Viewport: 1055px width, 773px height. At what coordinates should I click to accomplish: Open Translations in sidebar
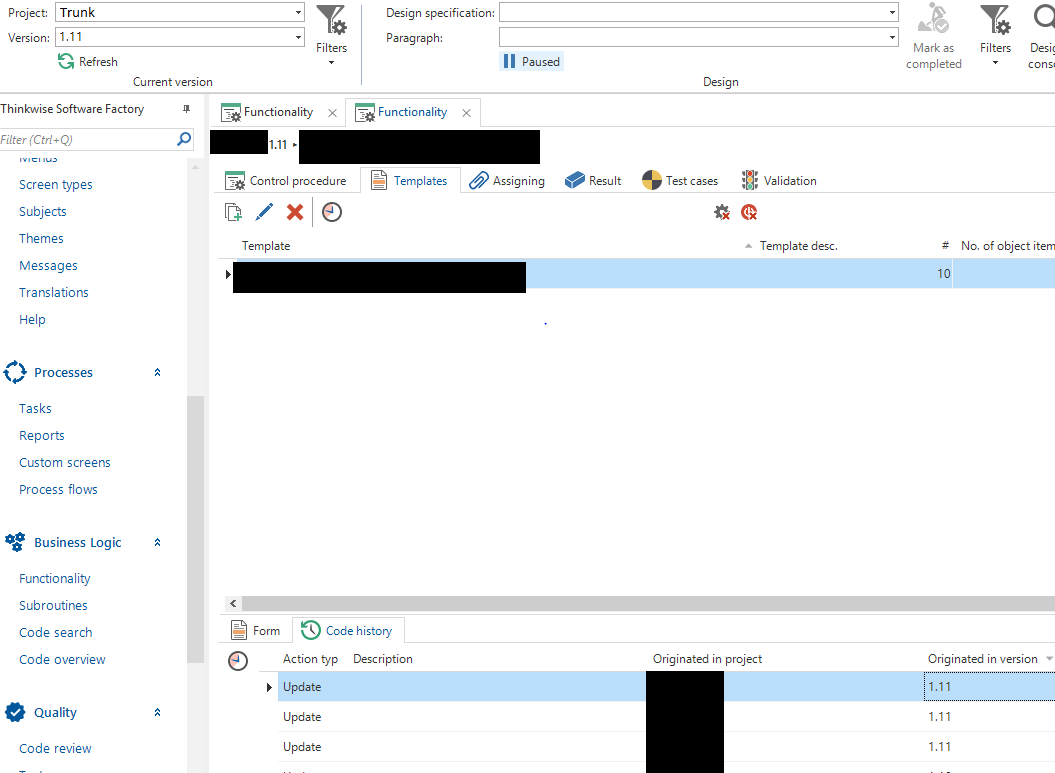coord(54,293)
